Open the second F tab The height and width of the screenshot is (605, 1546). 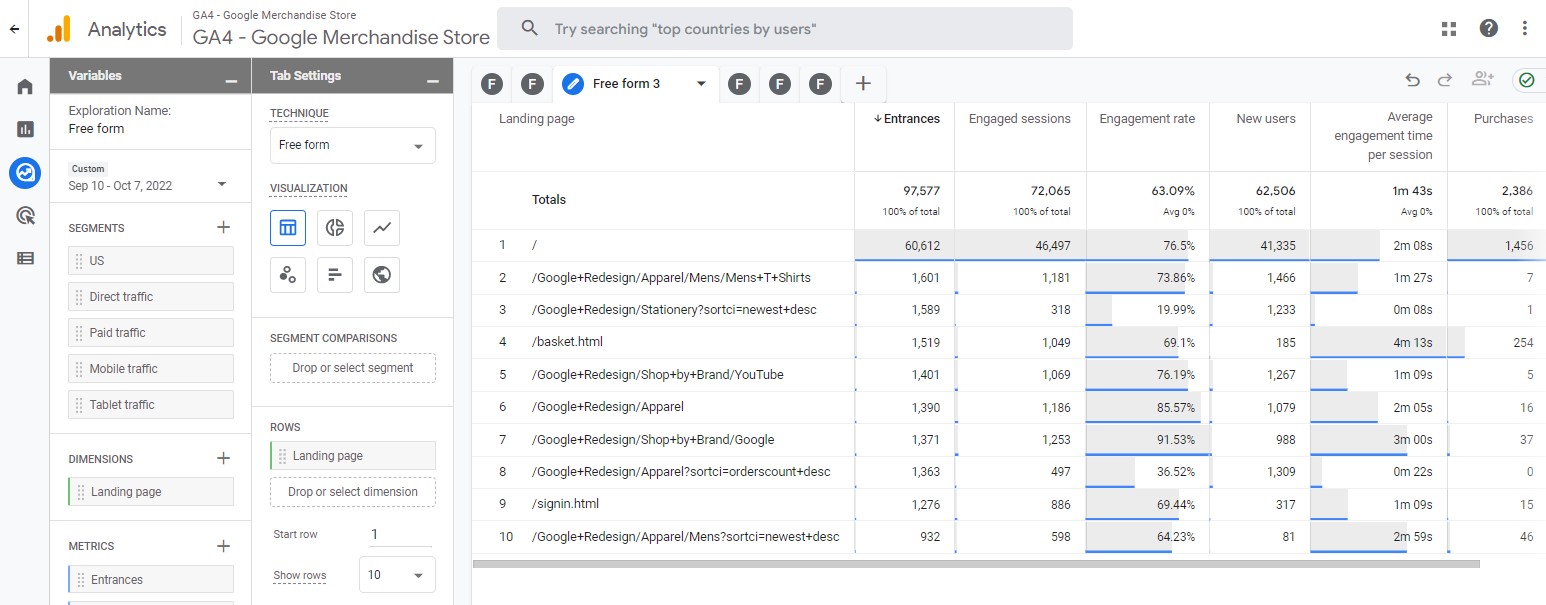[x=533, y=84]
